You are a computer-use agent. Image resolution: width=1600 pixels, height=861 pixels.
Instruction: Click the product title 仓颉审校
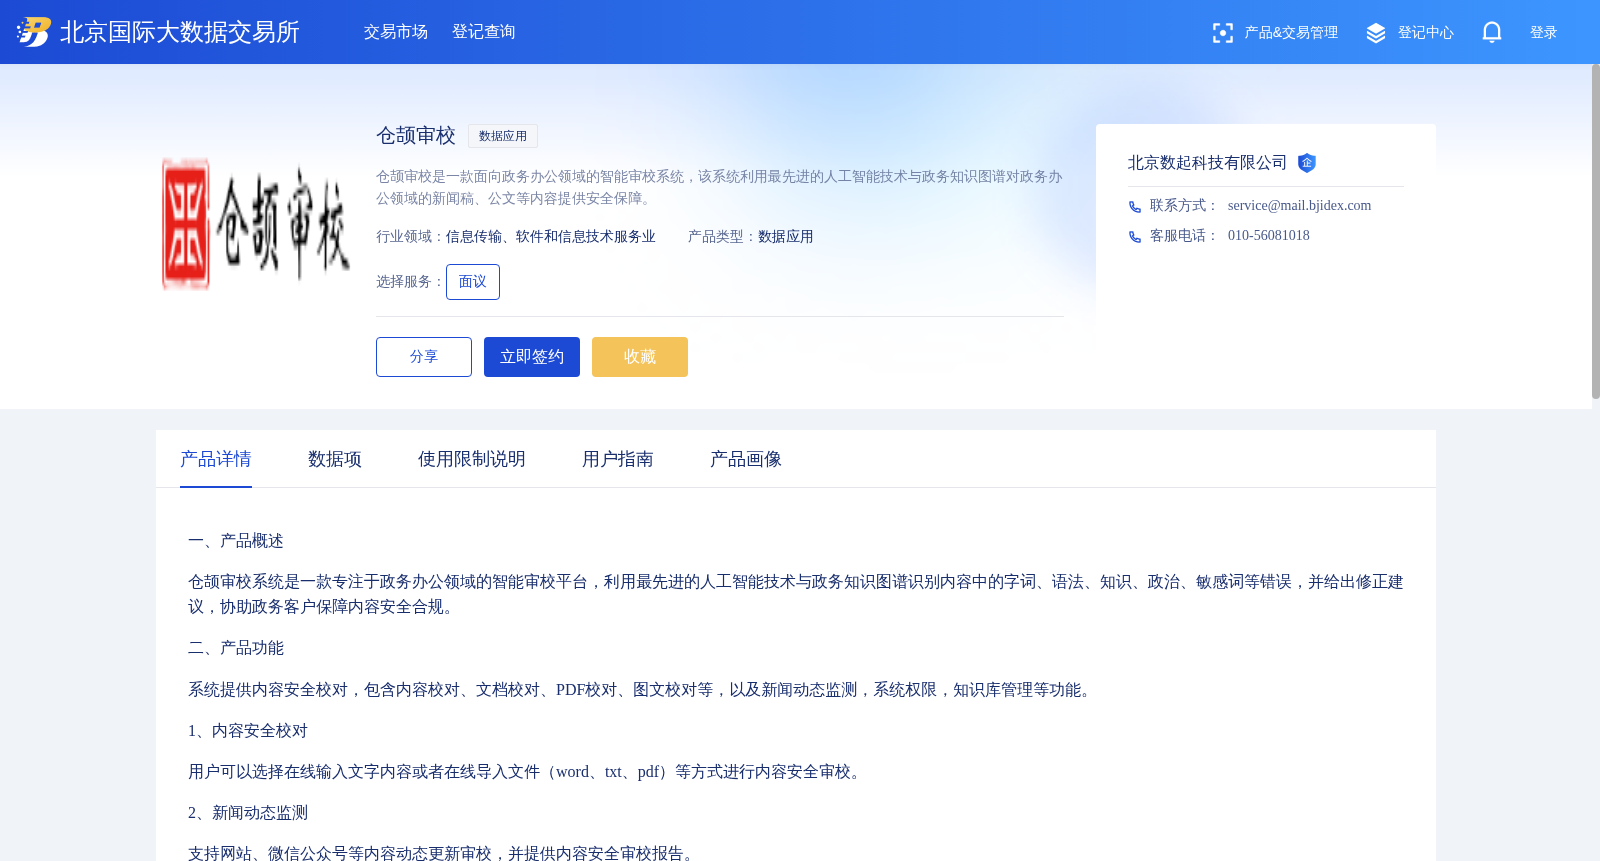pos(416,135)
